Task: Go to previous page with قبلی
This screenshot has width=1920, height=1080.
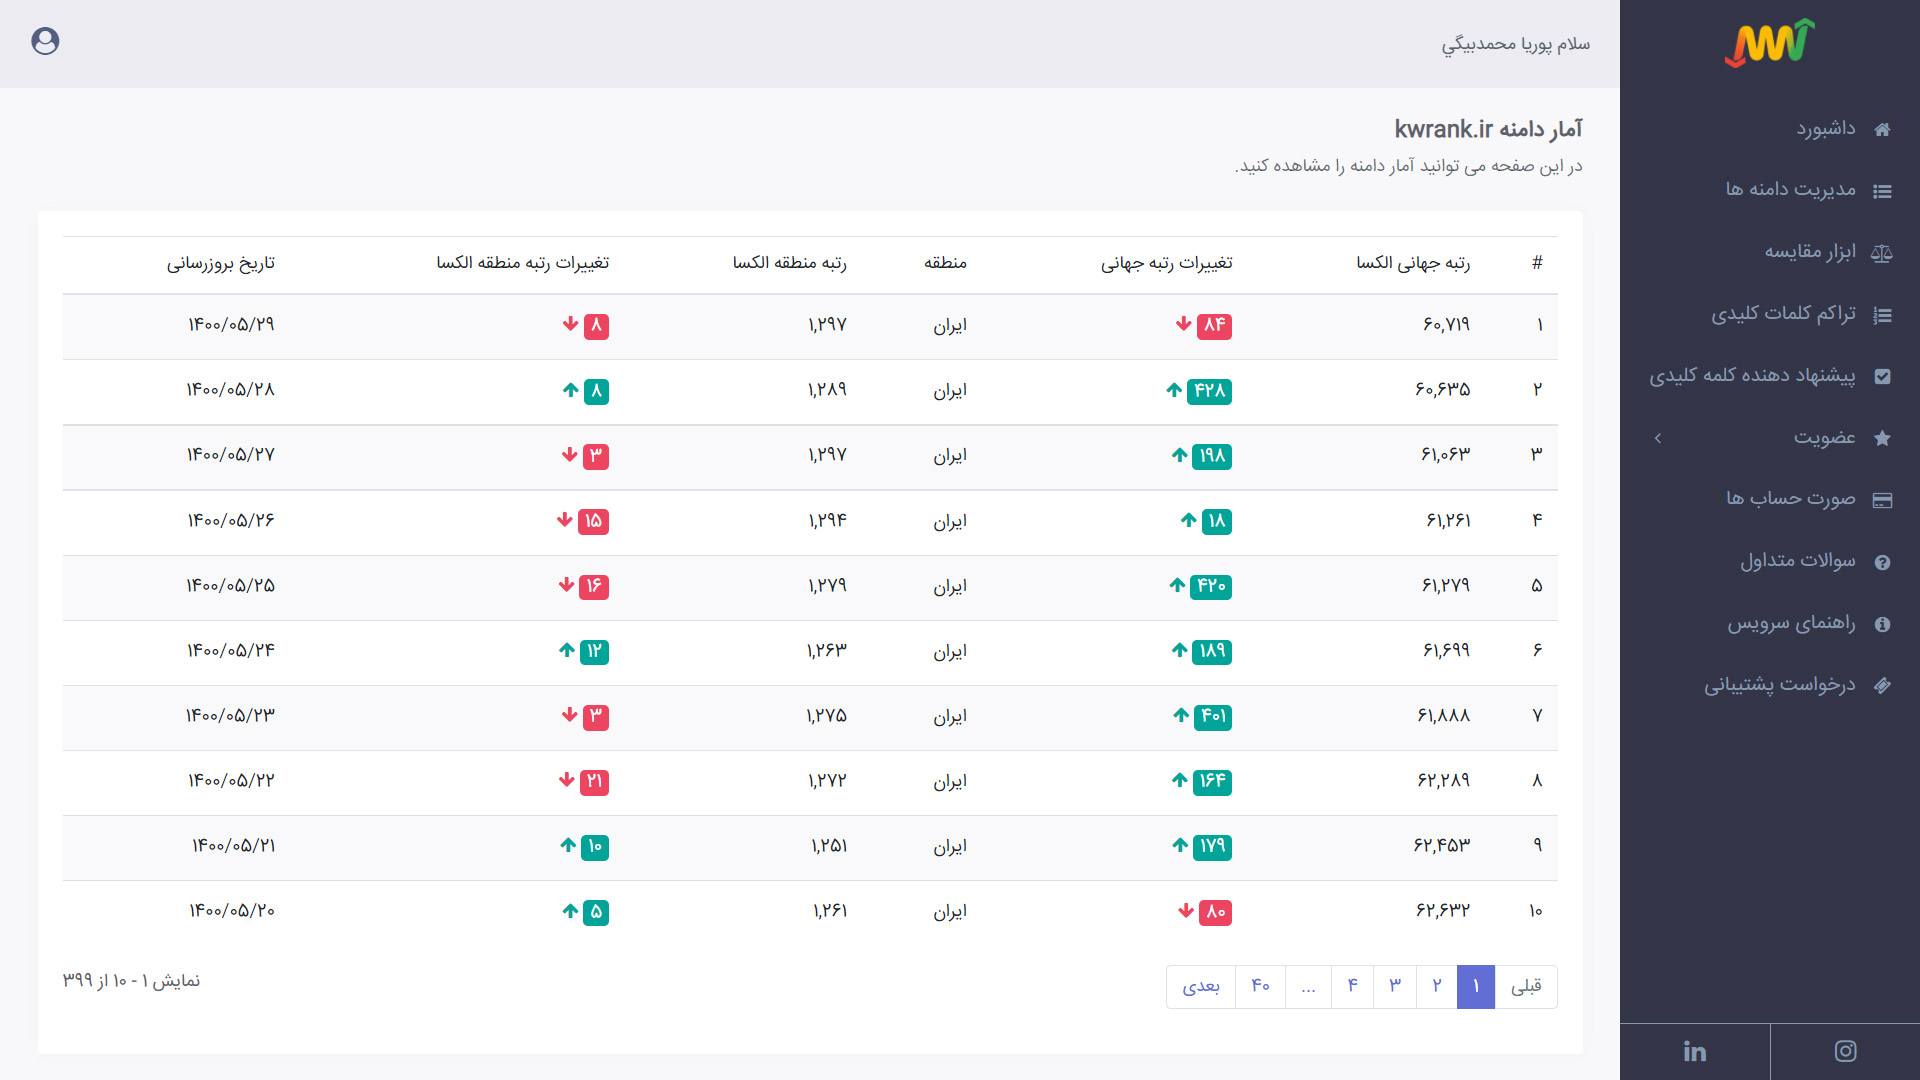Action: pos(1526,987)
